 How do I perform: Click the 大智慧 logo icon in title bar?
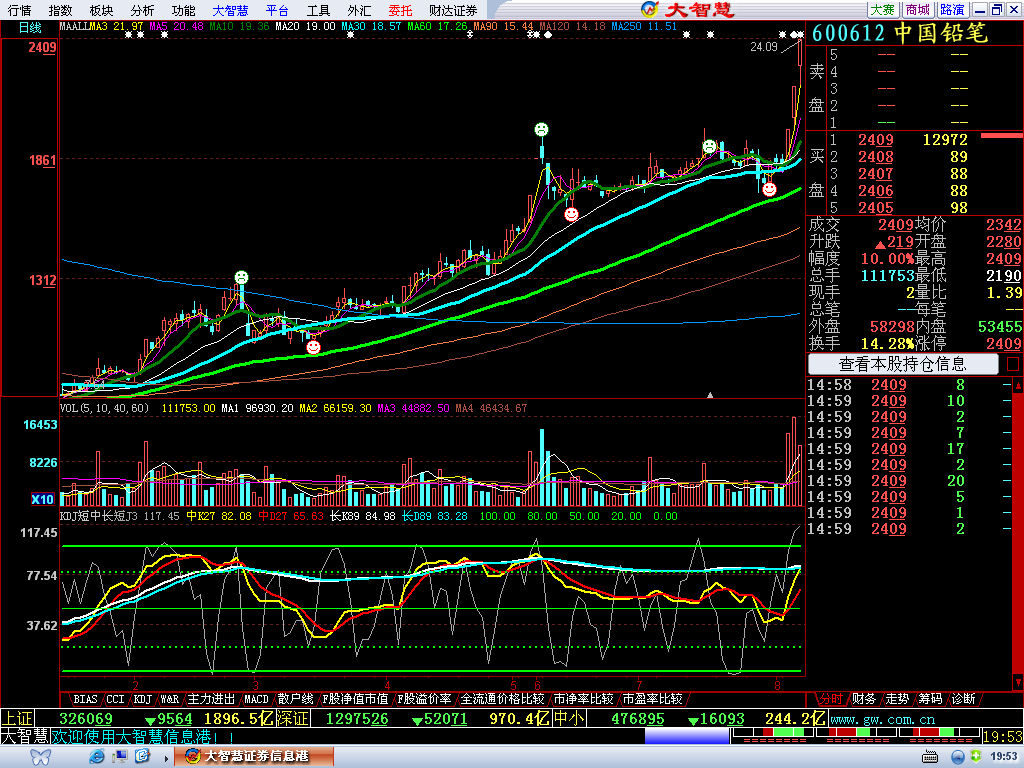pos(650,9)
